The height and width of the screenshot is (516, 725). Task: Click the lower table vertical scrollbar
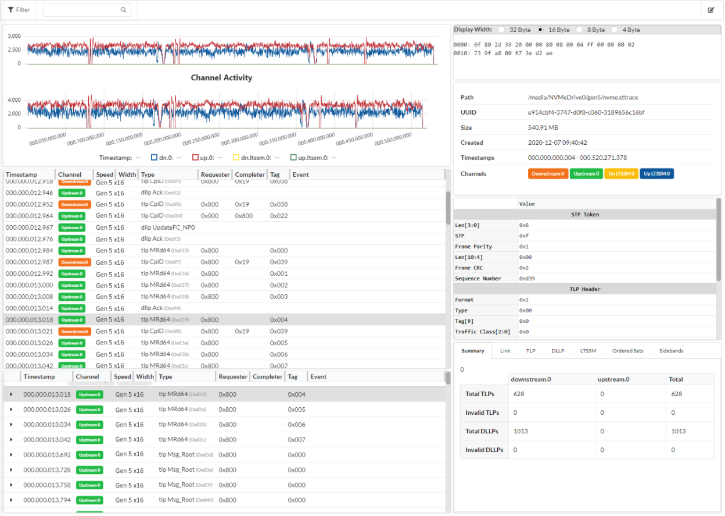pos(448,378)
